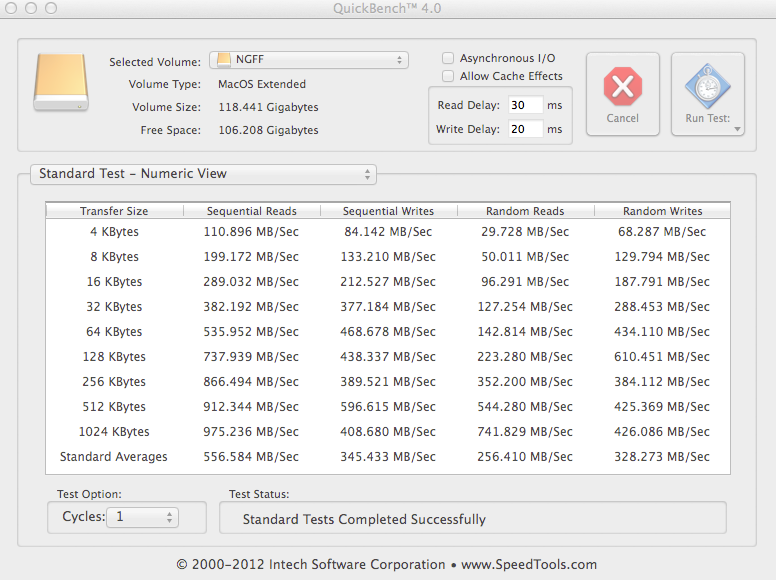Click the Sequential Reads column header
Screen dimensions: 776x580
tap(252, 211)
